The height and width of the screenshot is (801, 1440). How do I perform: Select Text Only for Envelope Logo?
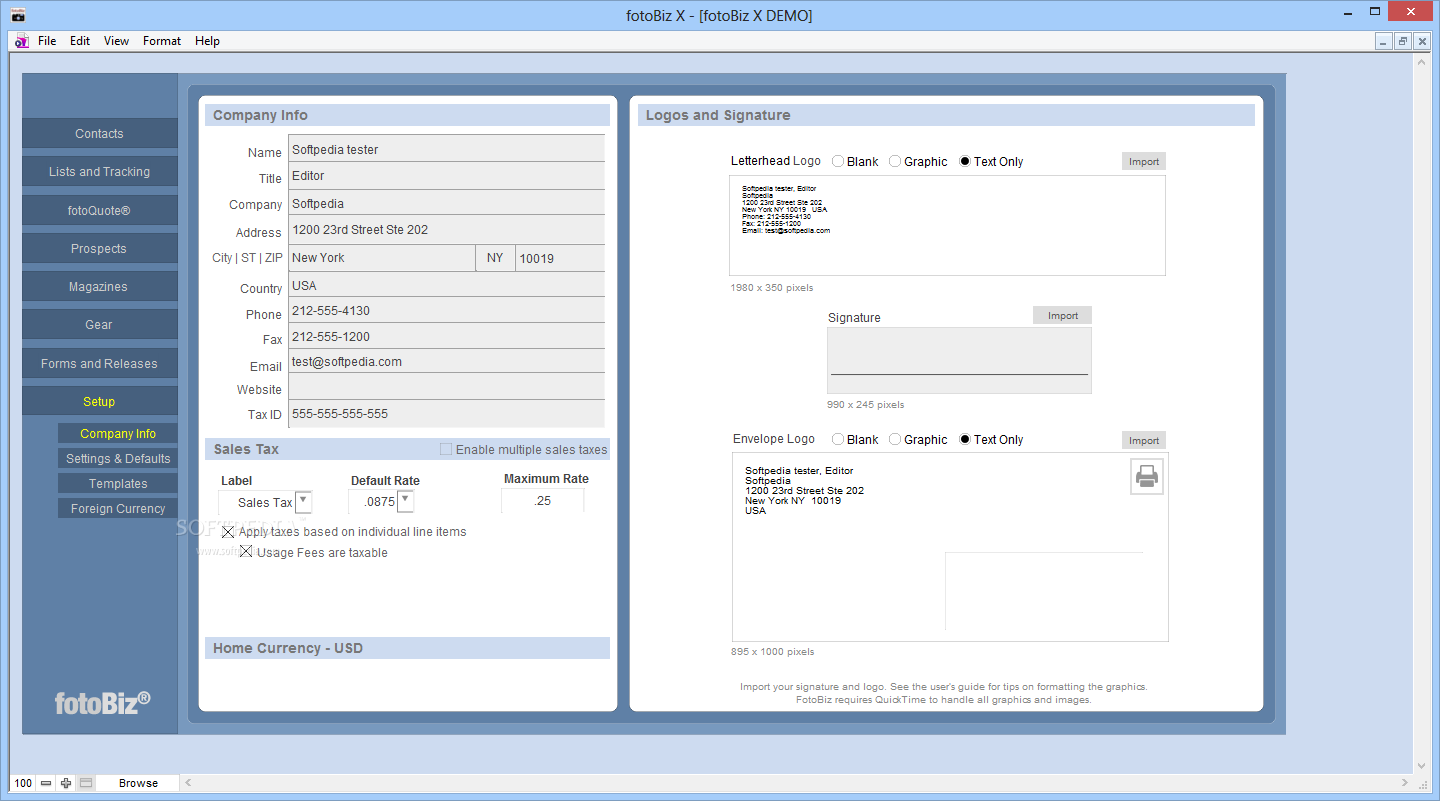tap(965, 439)
